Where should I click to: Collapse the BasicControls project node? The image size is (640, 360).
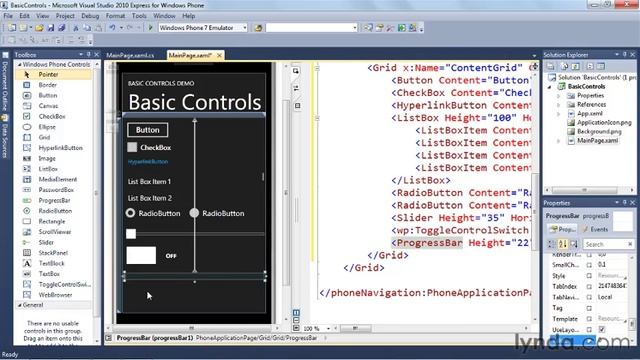coord(549,87)
